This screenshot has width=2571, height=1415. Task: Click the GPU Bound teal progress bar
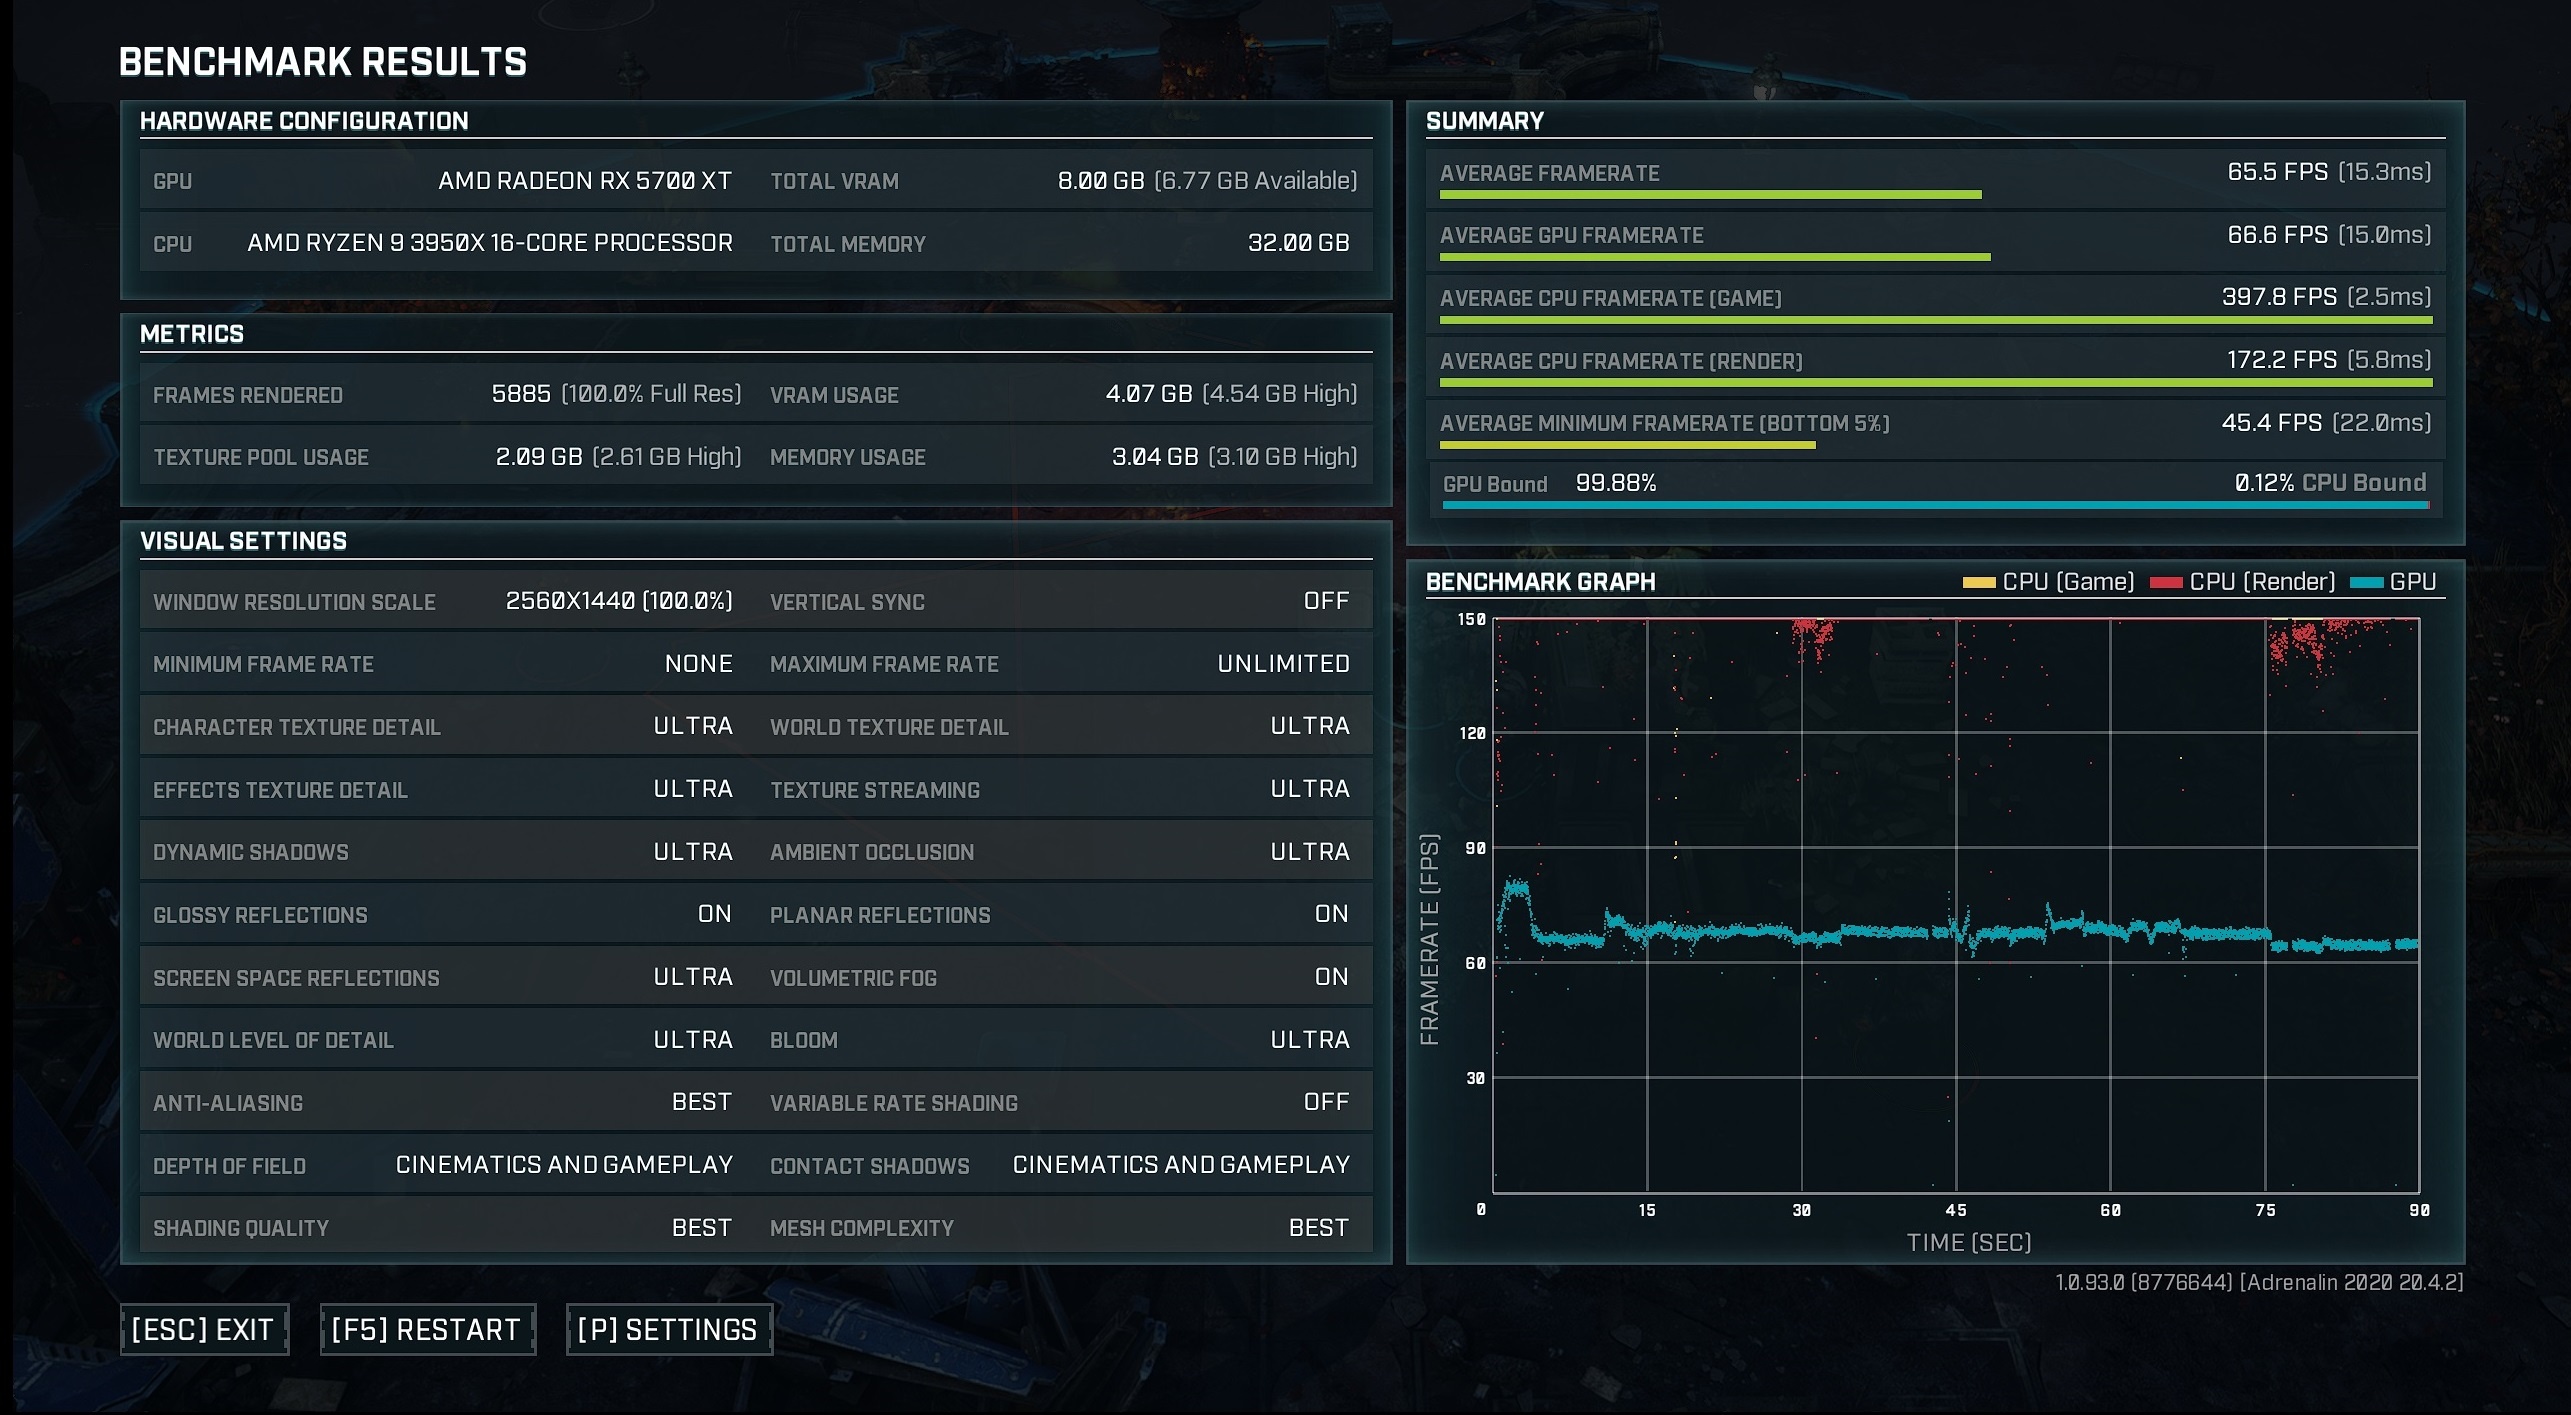coord(1936,505)
